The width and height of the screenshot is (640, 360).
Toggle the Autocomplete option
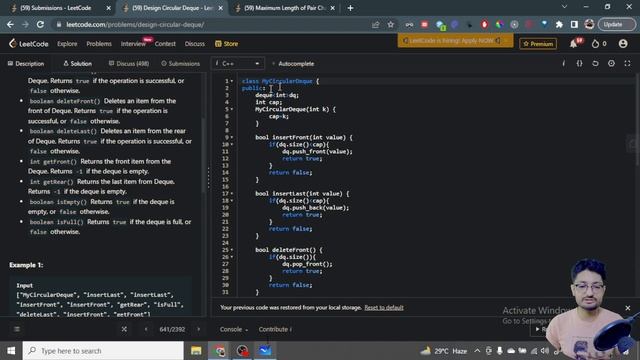[293, 64]
